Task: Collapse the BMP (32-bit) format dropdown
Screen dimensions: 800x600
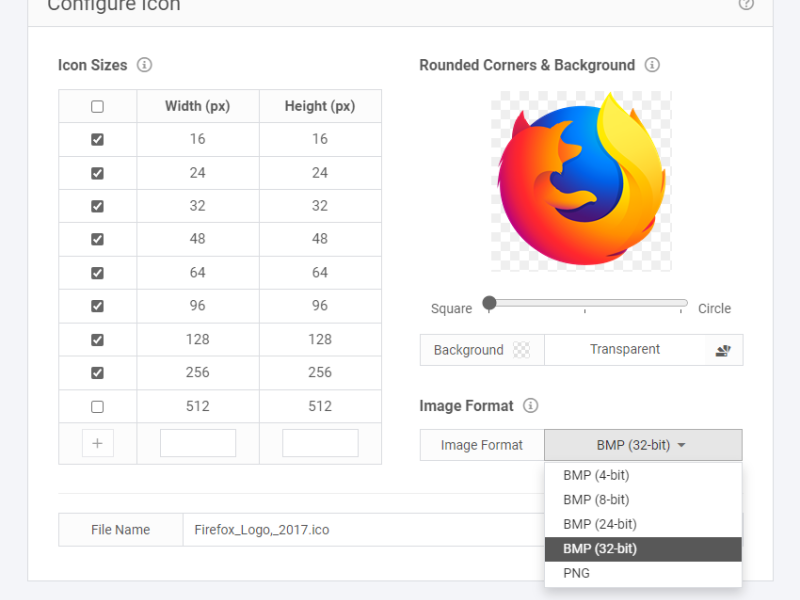Action: point(643,445)
